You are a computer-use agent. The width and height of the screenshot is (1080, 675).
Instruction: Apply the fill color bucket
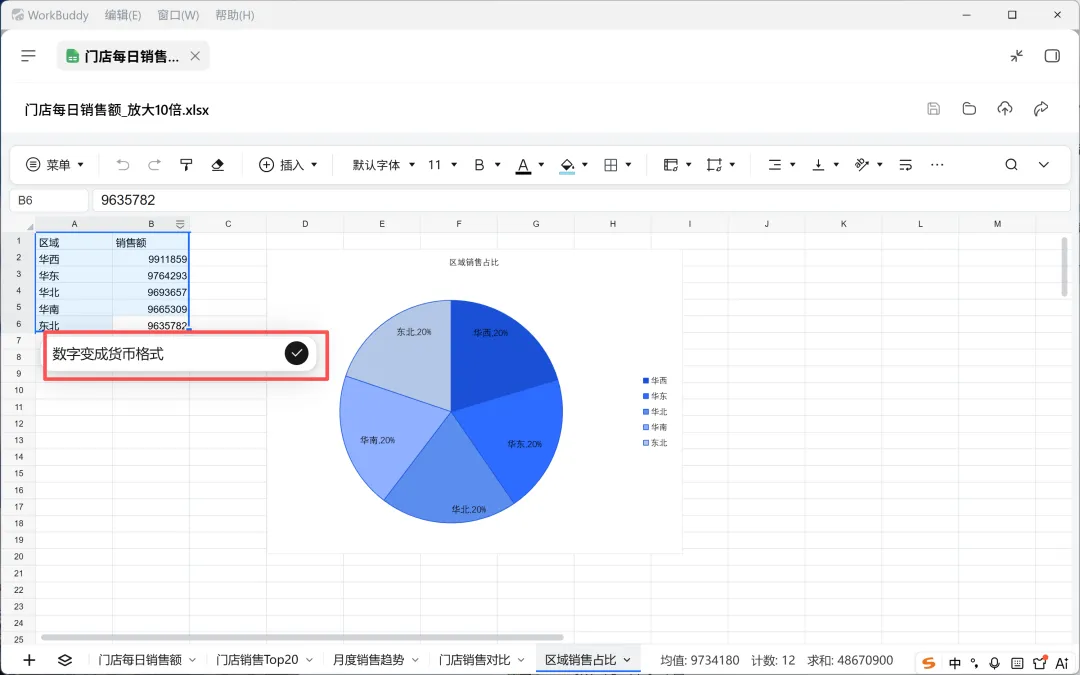[x=567, y=165]
